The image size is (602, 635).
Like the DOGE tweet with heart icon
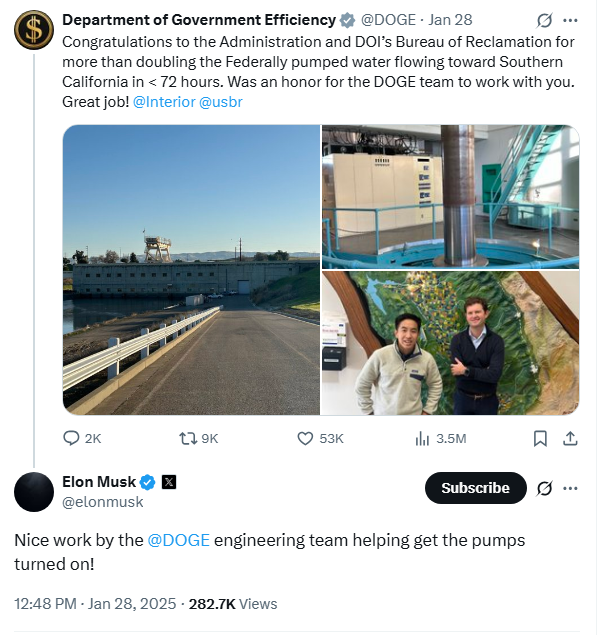coord(307,438)
